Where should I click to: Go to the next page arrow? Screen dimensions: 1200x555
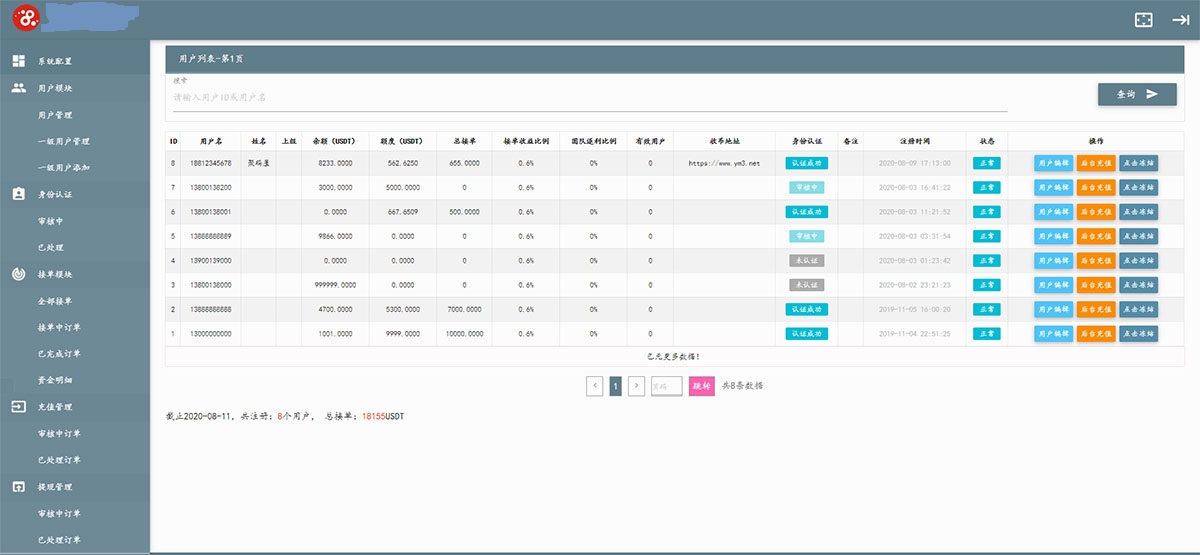[636, 385]
